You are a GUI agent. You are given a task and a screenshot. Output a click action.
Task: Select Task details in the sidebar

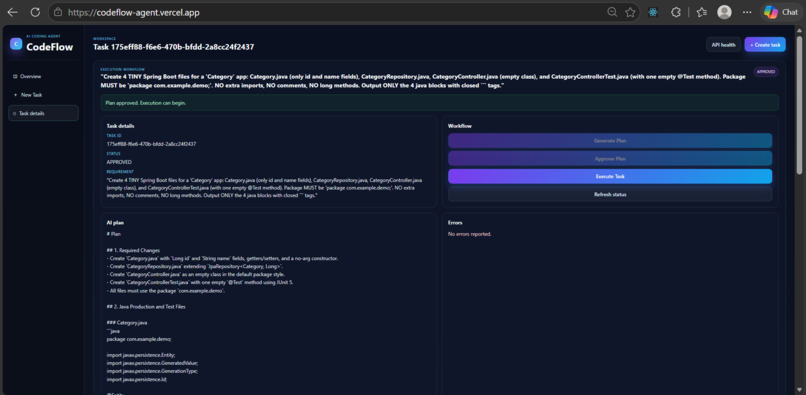(x=43, y=113)
